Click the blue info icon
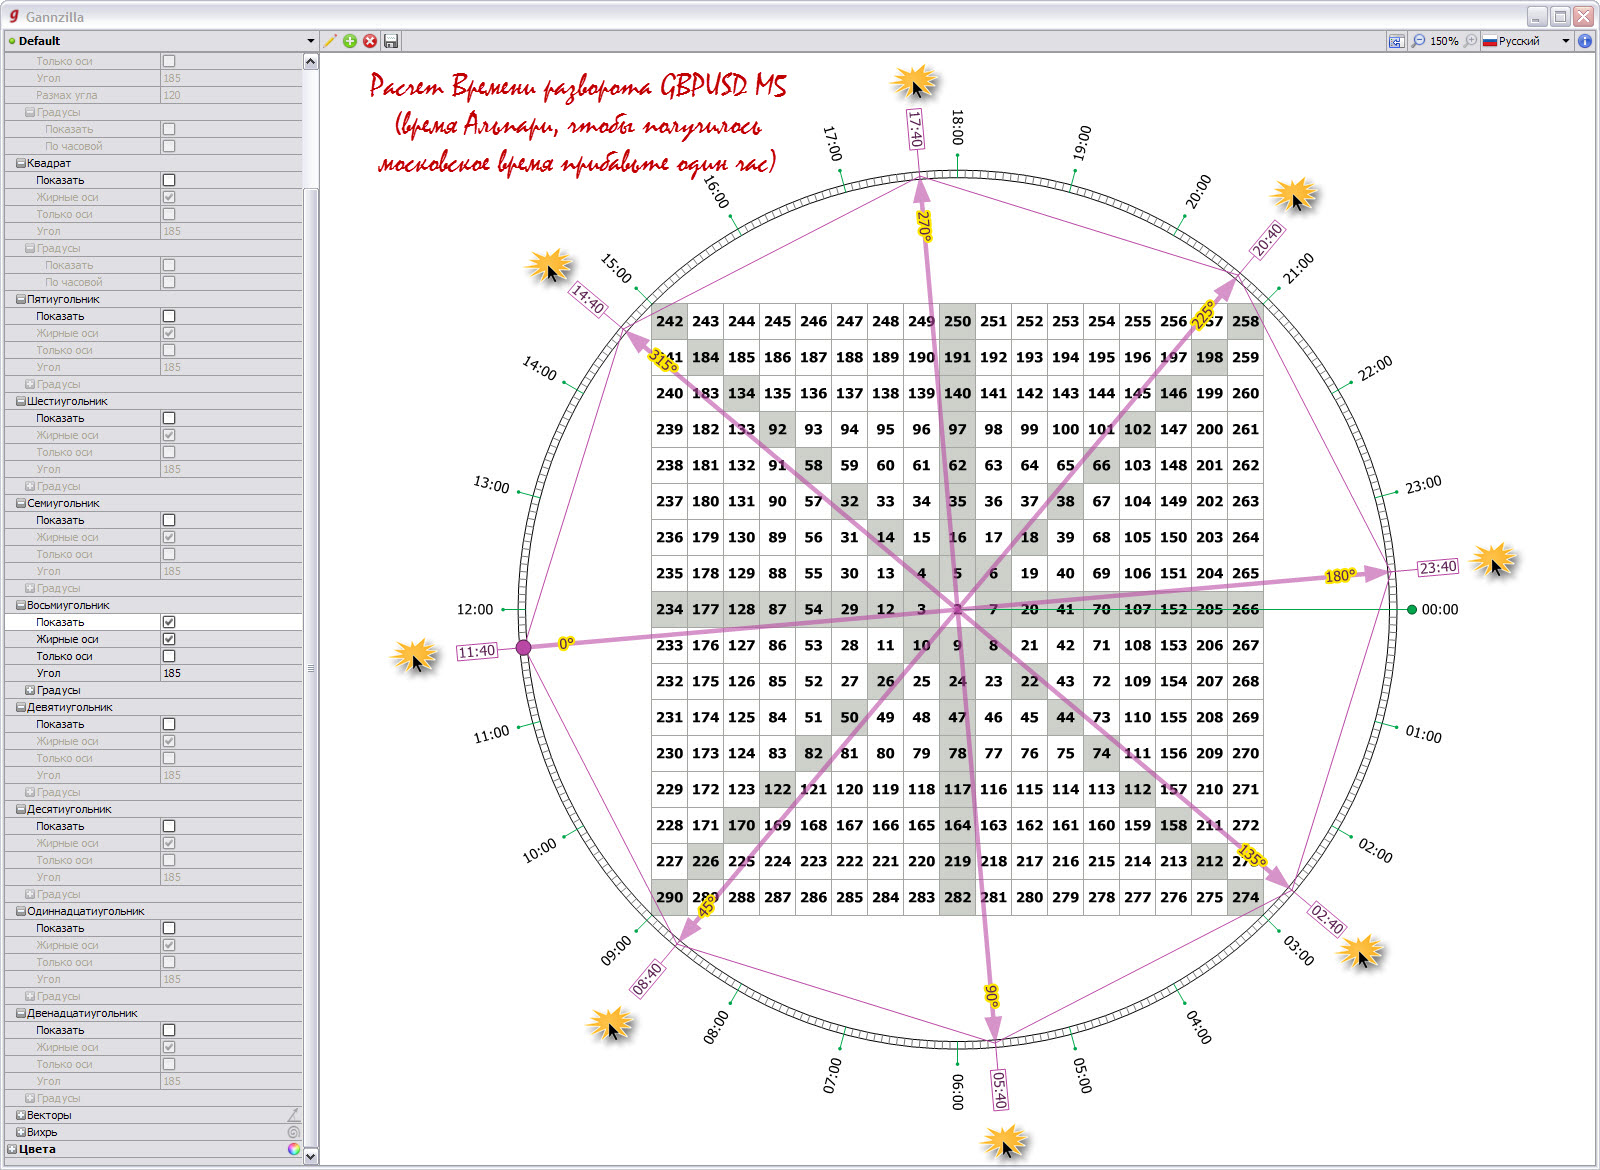The image size is (1600, 1170). coord(1585,41)
